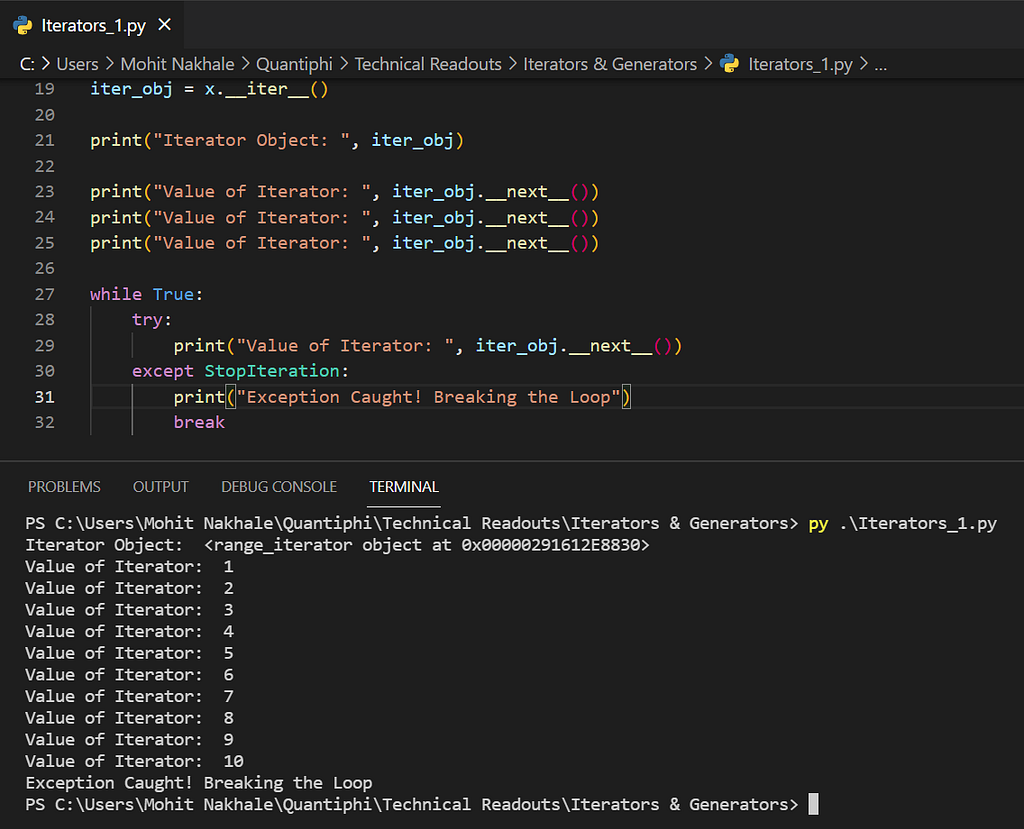1024x829 pixels.
Task: Click line number 31 in the gutter
Action: pyautogui.click(x=44, y=397)
